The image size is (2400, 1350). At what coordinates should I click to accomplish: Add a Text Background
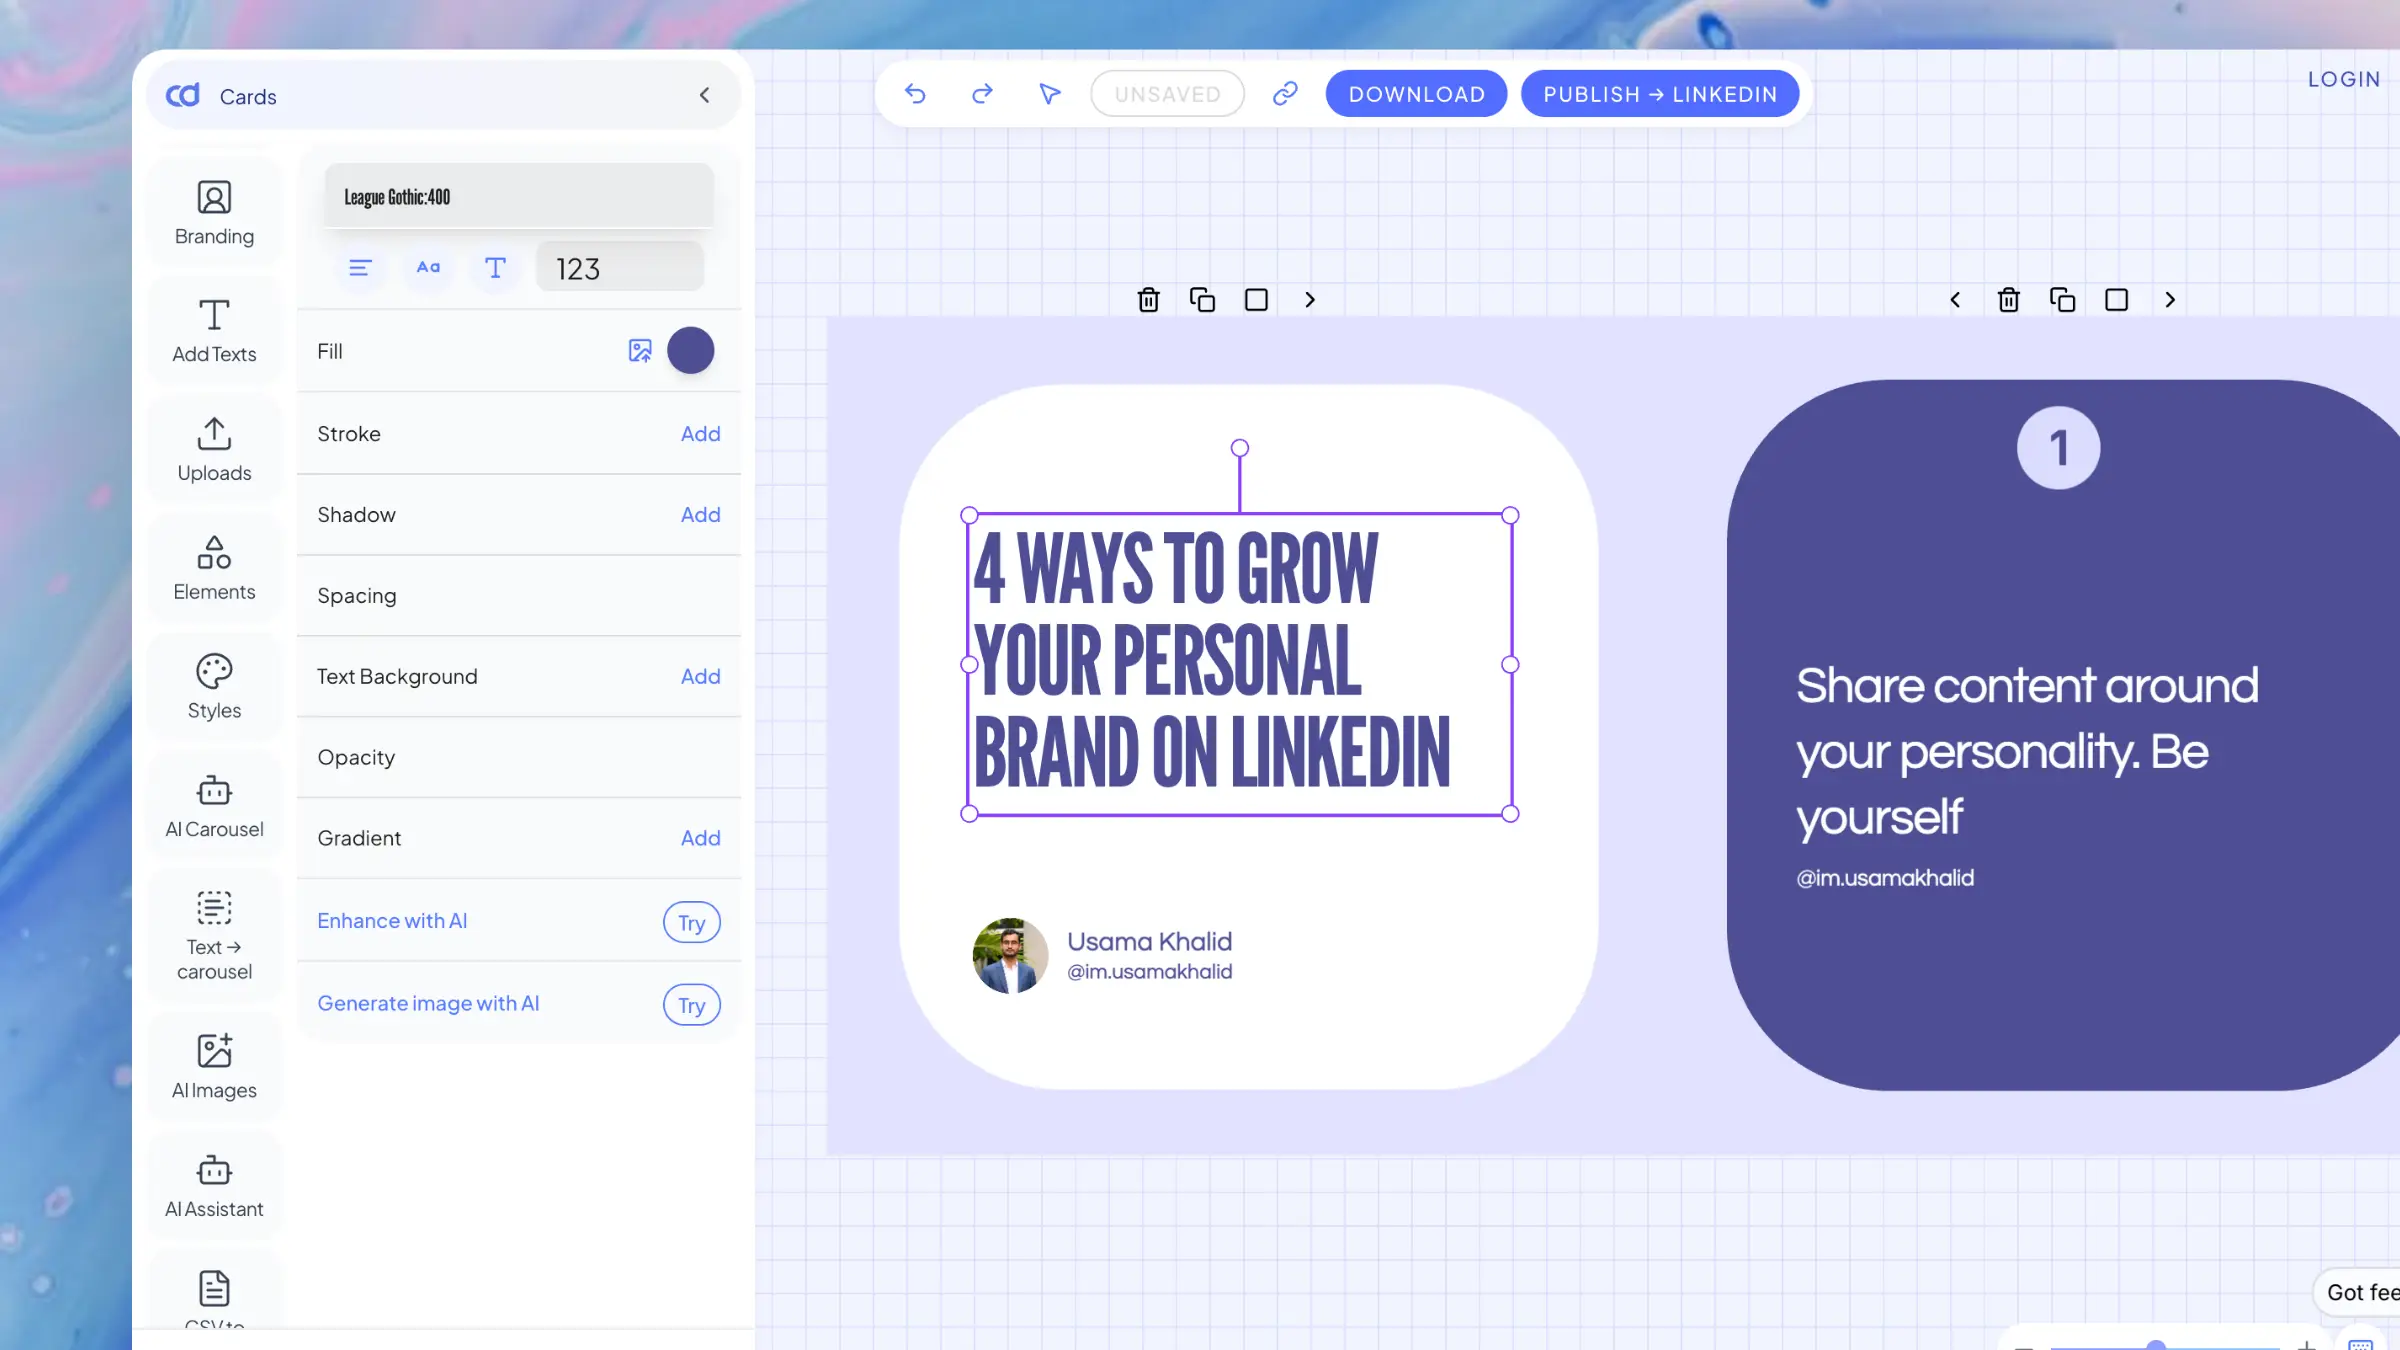[x=700, y=677]
